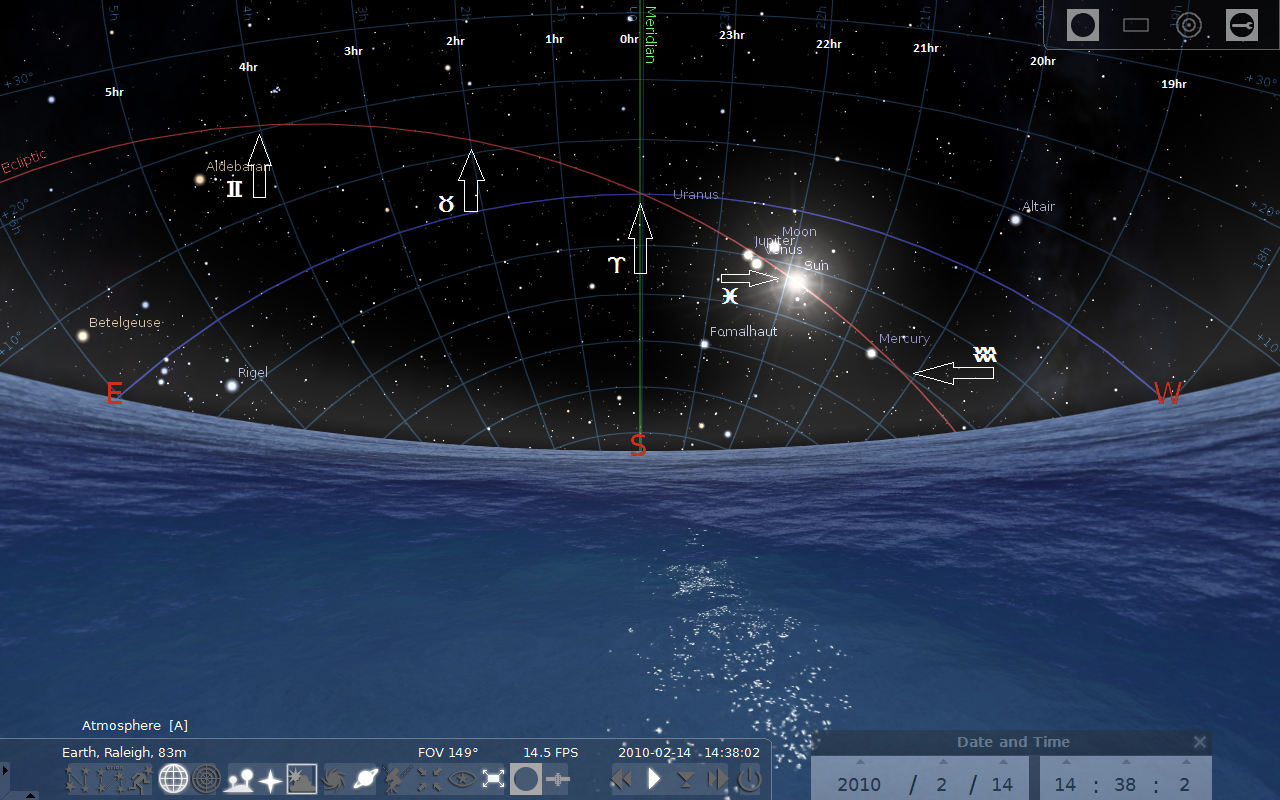Quit Stellarium using the power icon
This screenshot has width=1280, height=800.
pos(748,779)
